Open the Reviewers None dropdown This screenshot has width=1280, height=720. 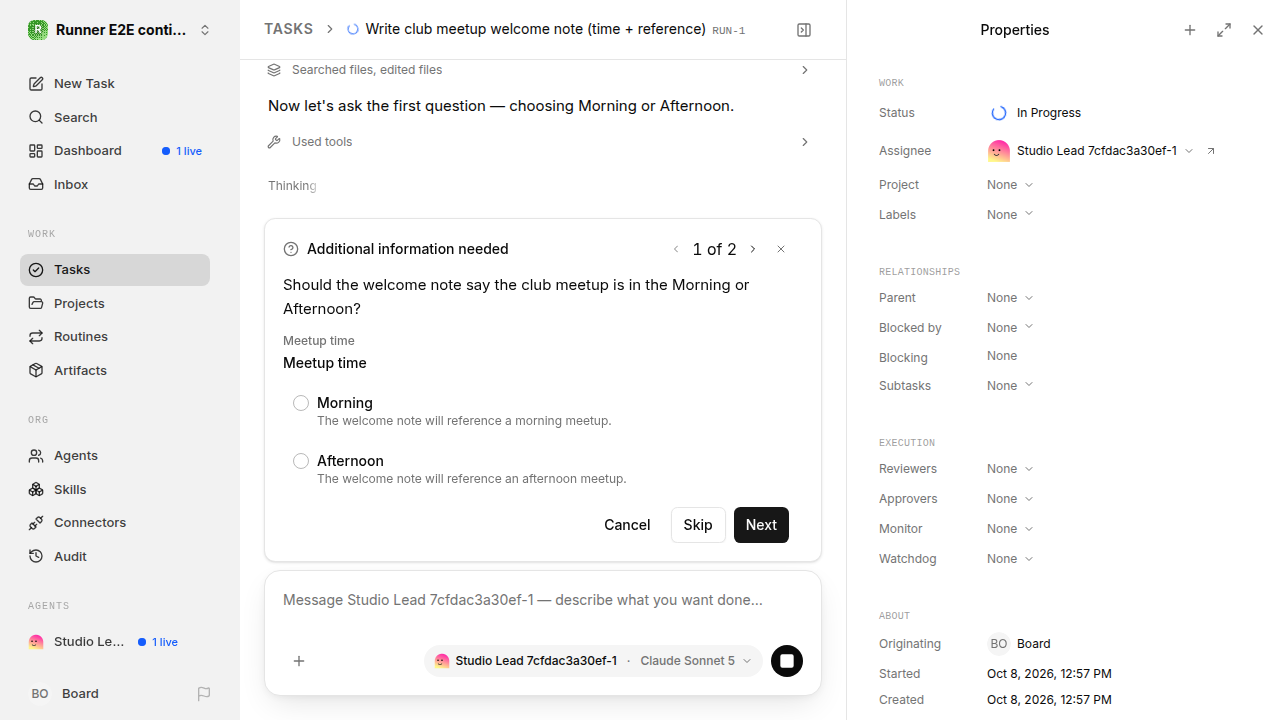1010,469
